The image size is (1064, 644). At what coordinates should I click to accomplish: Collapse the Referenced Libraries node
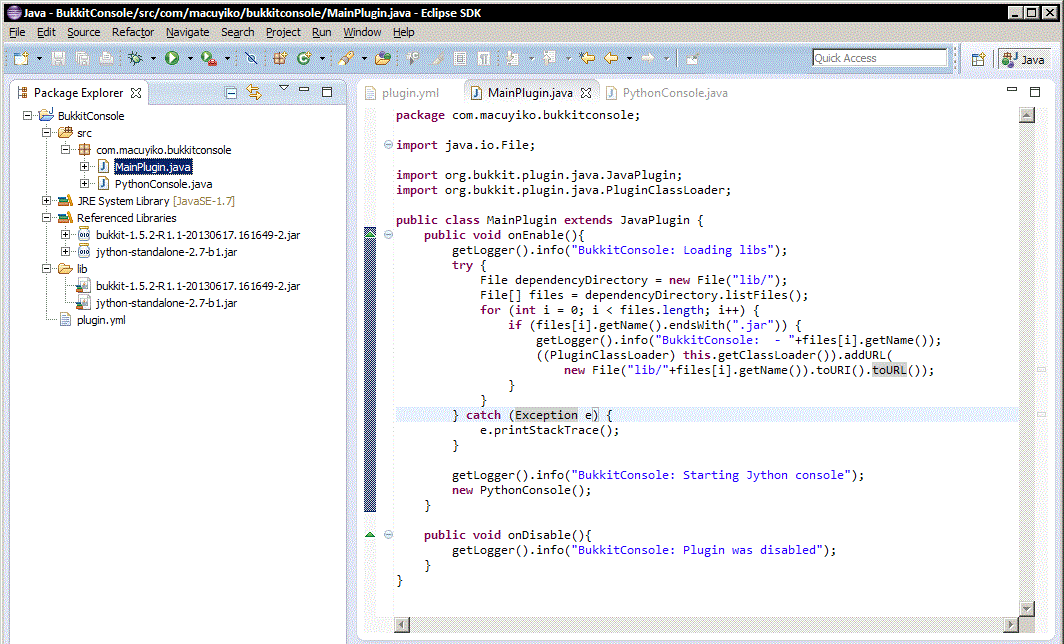pyautogui.click(x=47, y=217)
